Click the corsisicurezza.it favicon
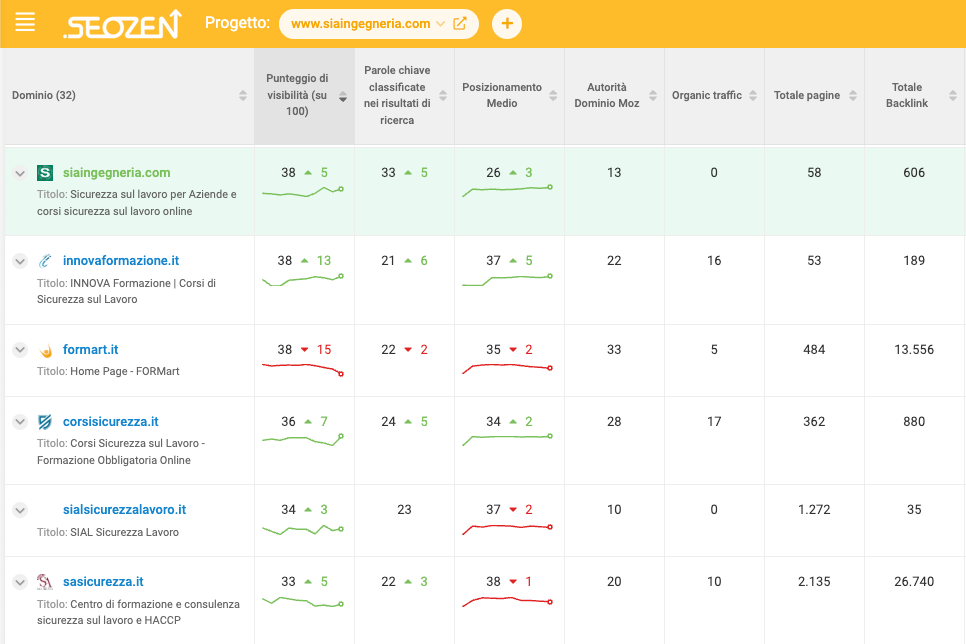966x644 pixels. pyautogui.click(x=45, y=422)
